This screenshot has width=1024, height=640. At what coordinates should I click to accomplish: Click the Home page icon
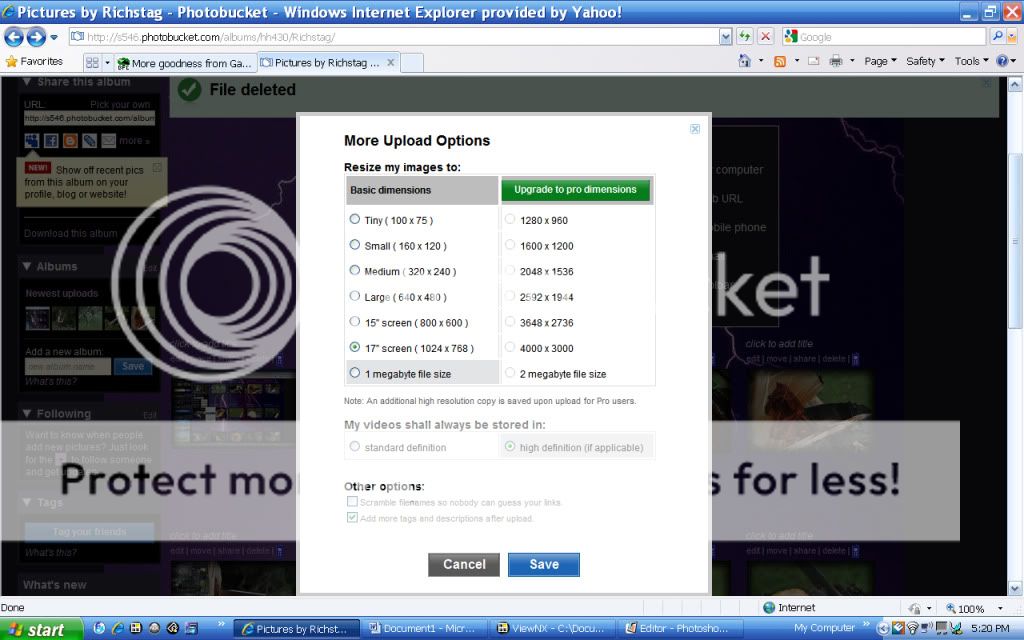(x=744, y=61)
